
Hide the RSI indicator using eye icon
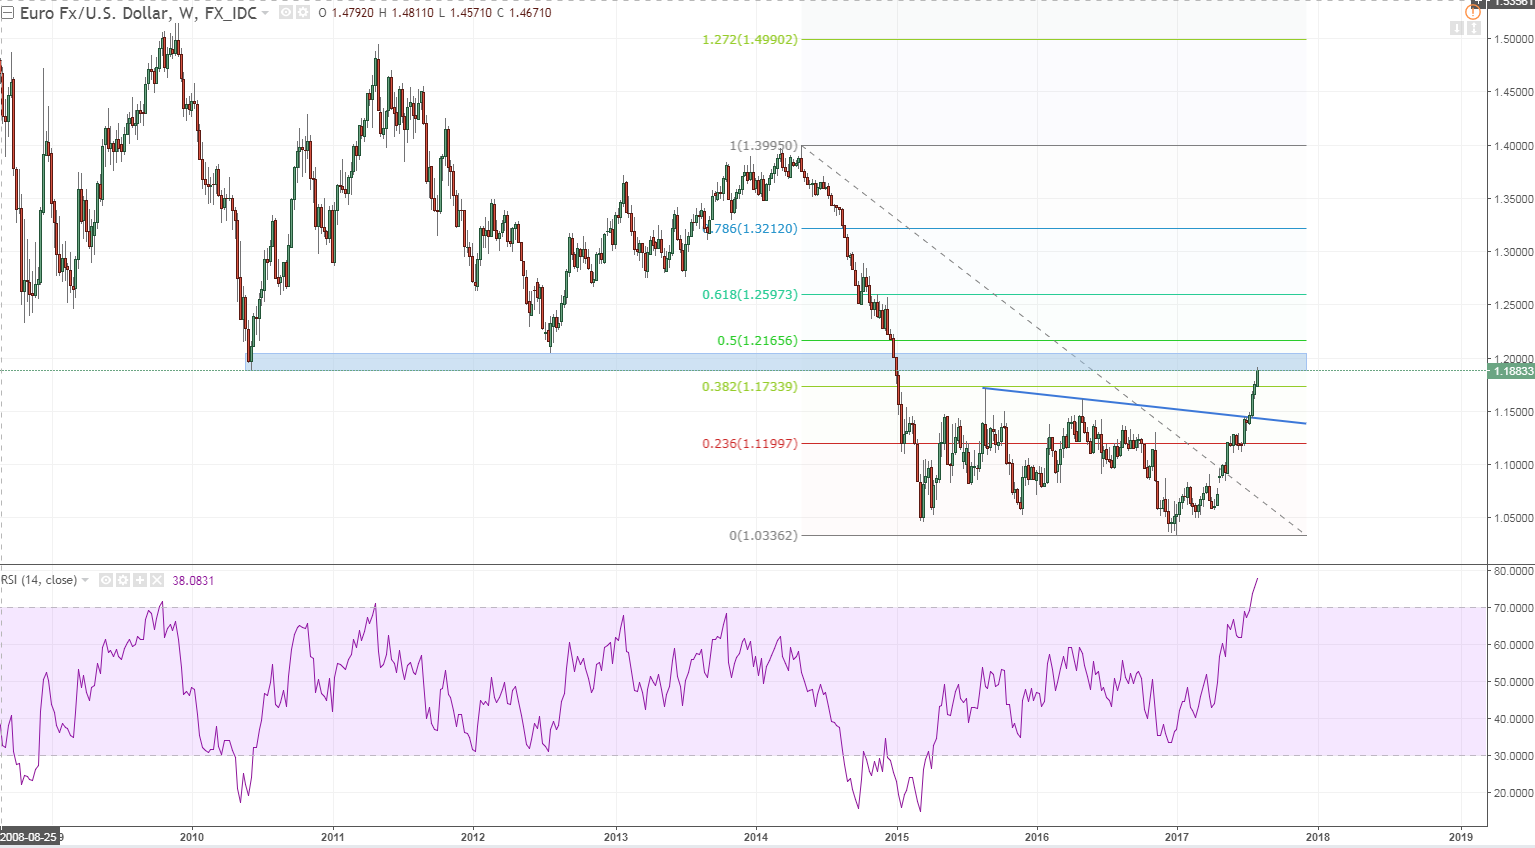(x=106, y=580)
